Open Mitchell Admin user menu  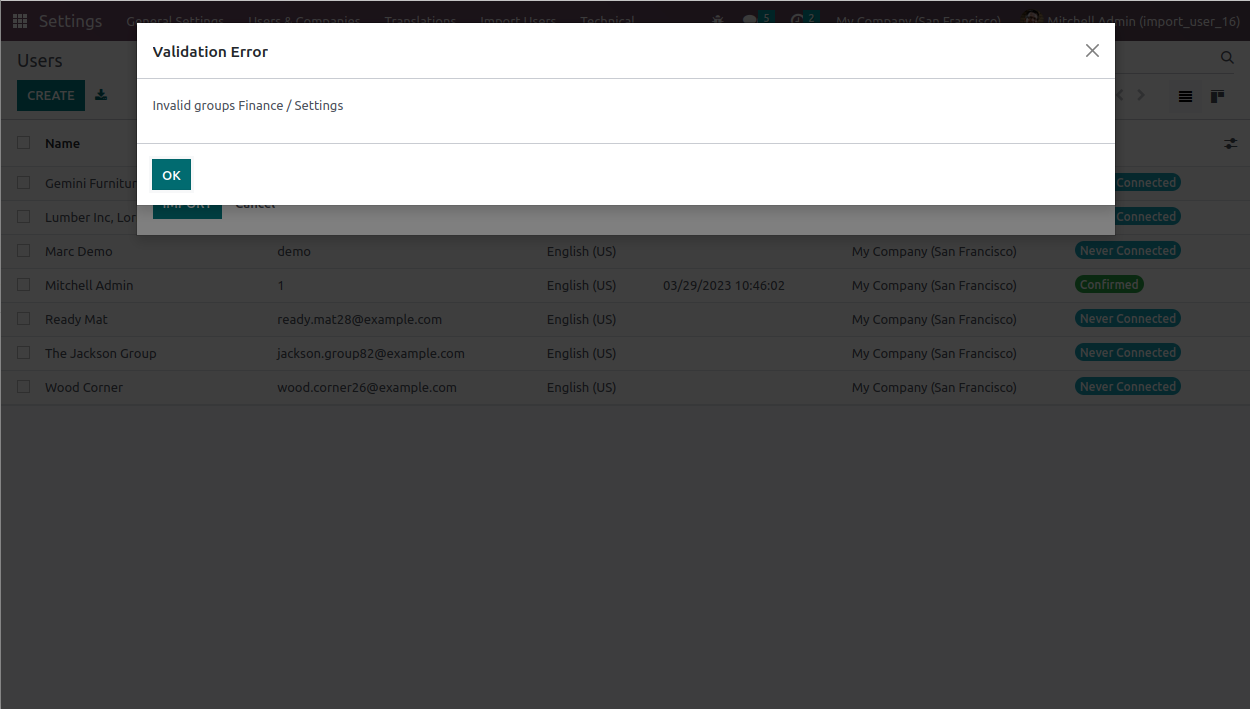(1131, 21)
